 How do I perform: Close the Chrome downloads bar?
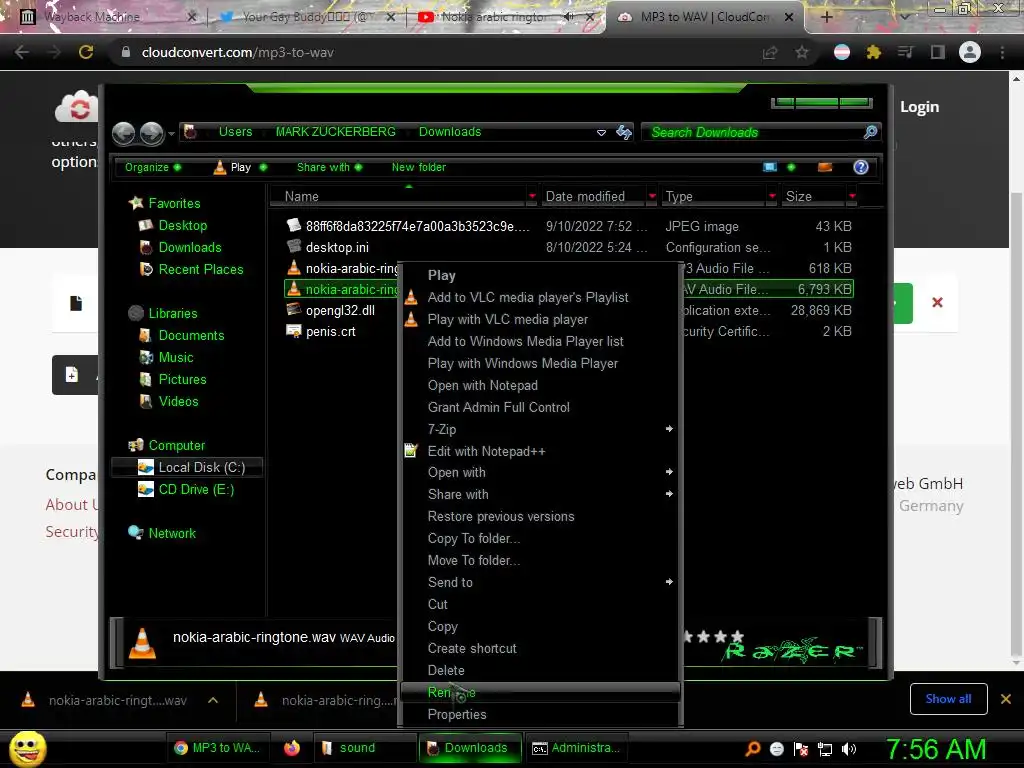[1006, 699]
